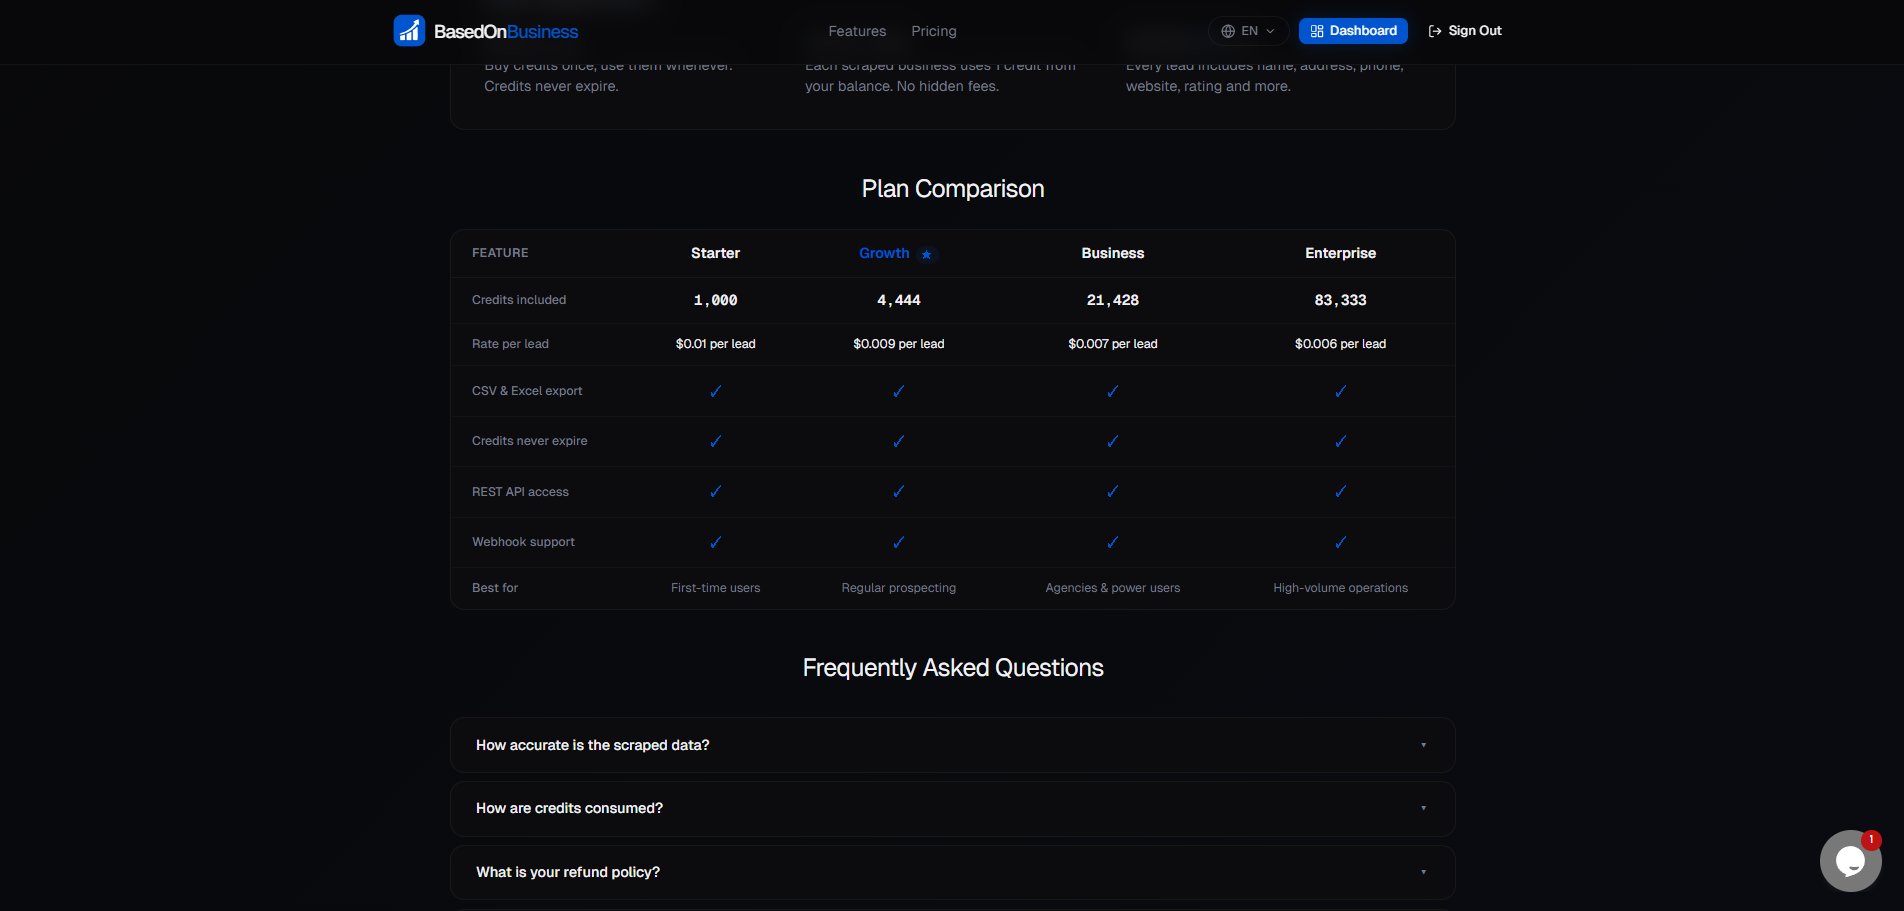Open the EN language dropdown
The width and height of the screenshot is (1904, 911).
click(1248, 31)
